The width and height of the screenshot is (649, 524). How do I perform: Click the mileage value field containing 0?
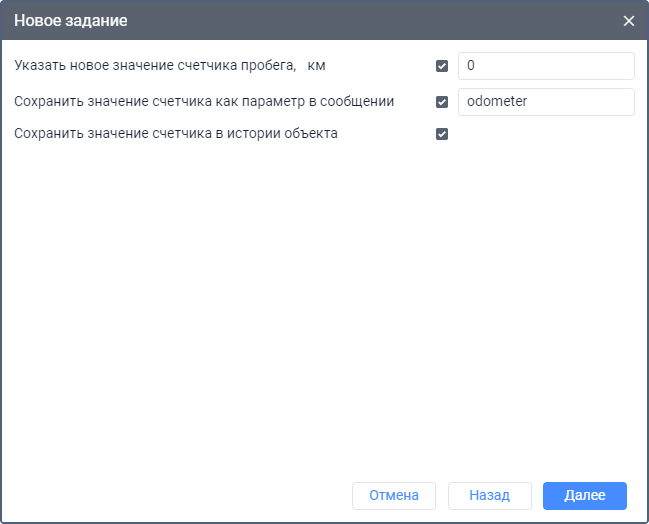[x=545, y=66]
